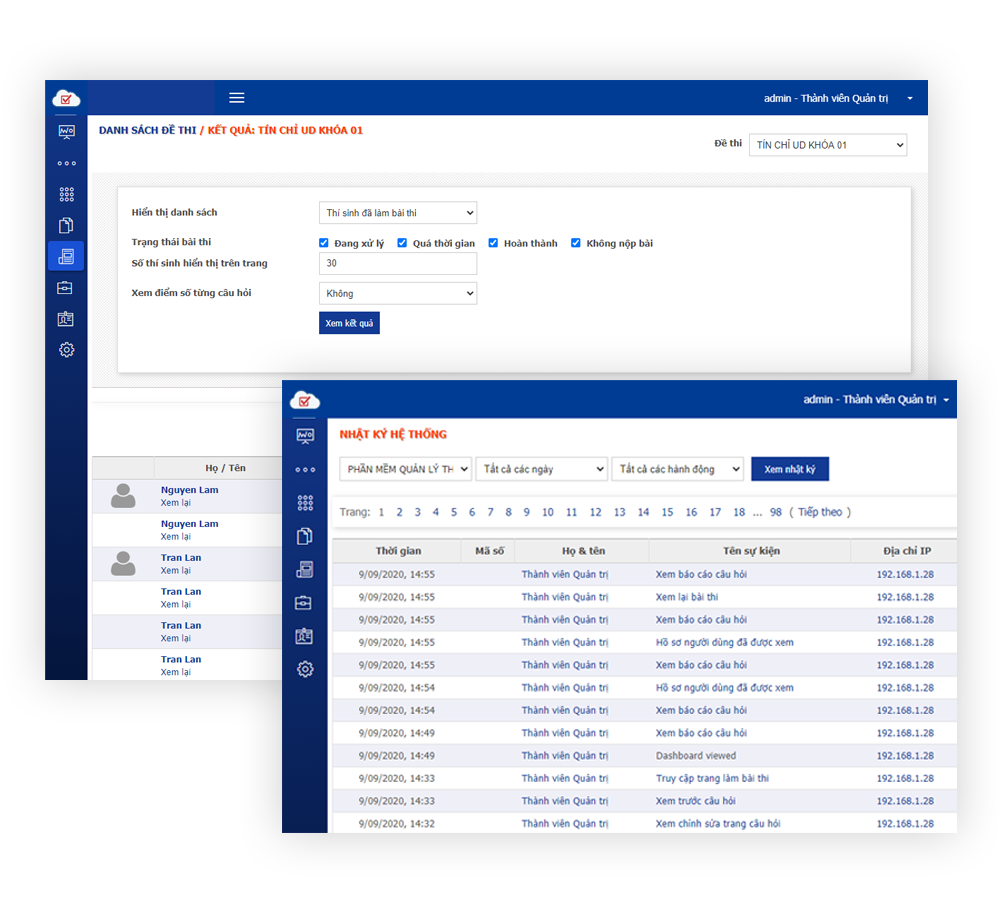Viewport: 1000px width, 900px height.
Task: Go to log page 5
Action: click(453, 512)
